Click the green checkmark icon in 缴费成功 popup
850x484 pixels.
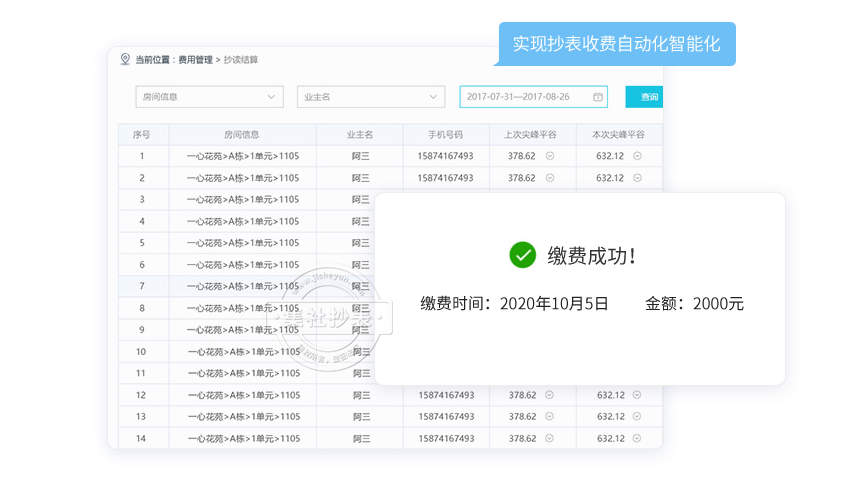click(522, 255)
